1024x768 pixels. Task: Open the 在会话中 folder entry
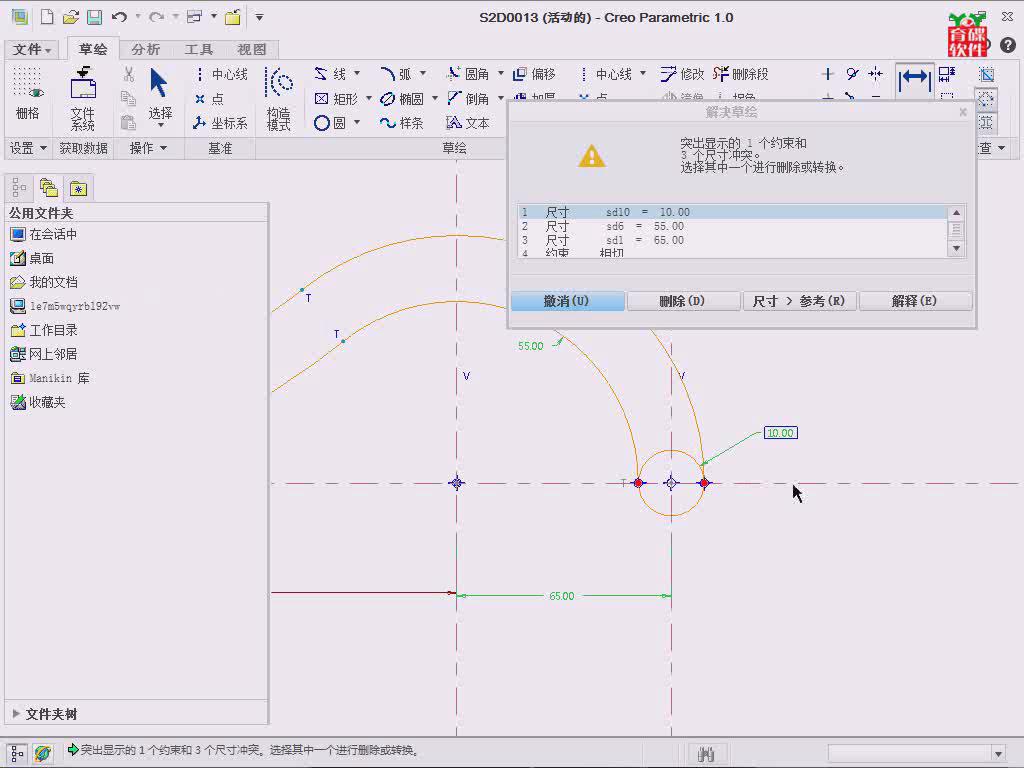(x=43, y=234)
